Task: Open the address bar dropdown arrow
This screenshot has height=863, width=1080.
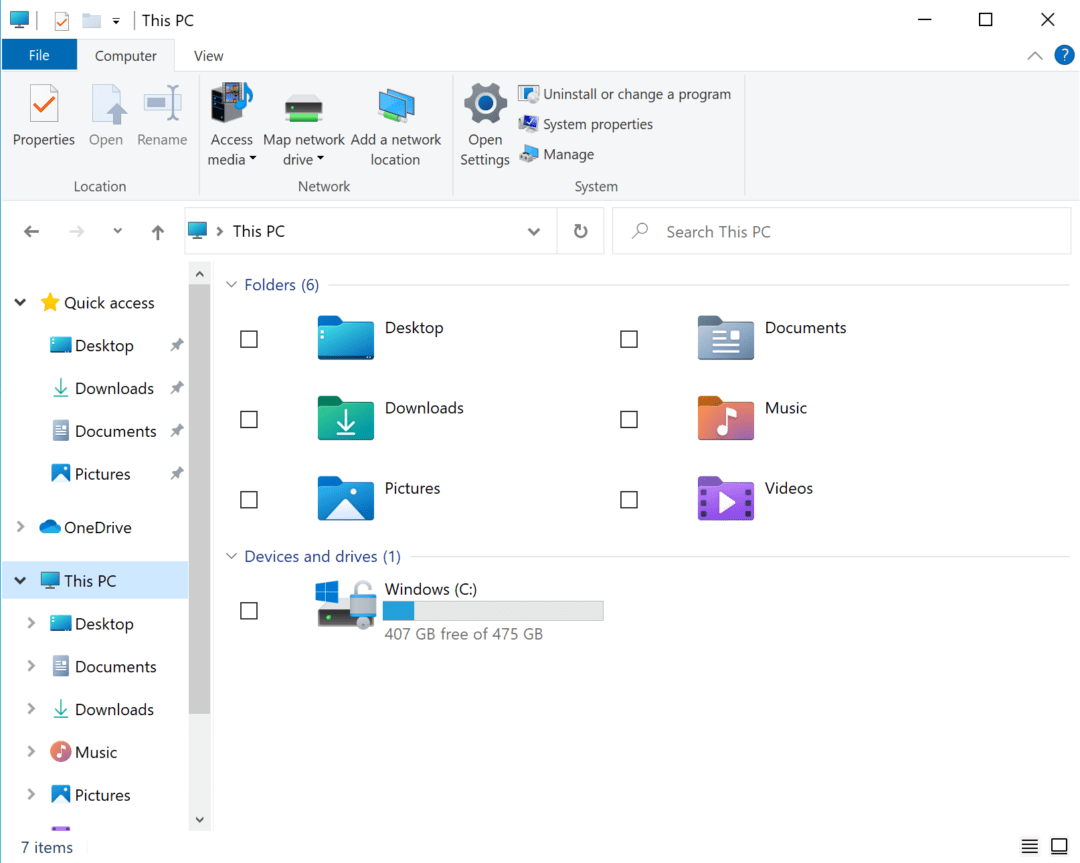Action: pos(533,231)
